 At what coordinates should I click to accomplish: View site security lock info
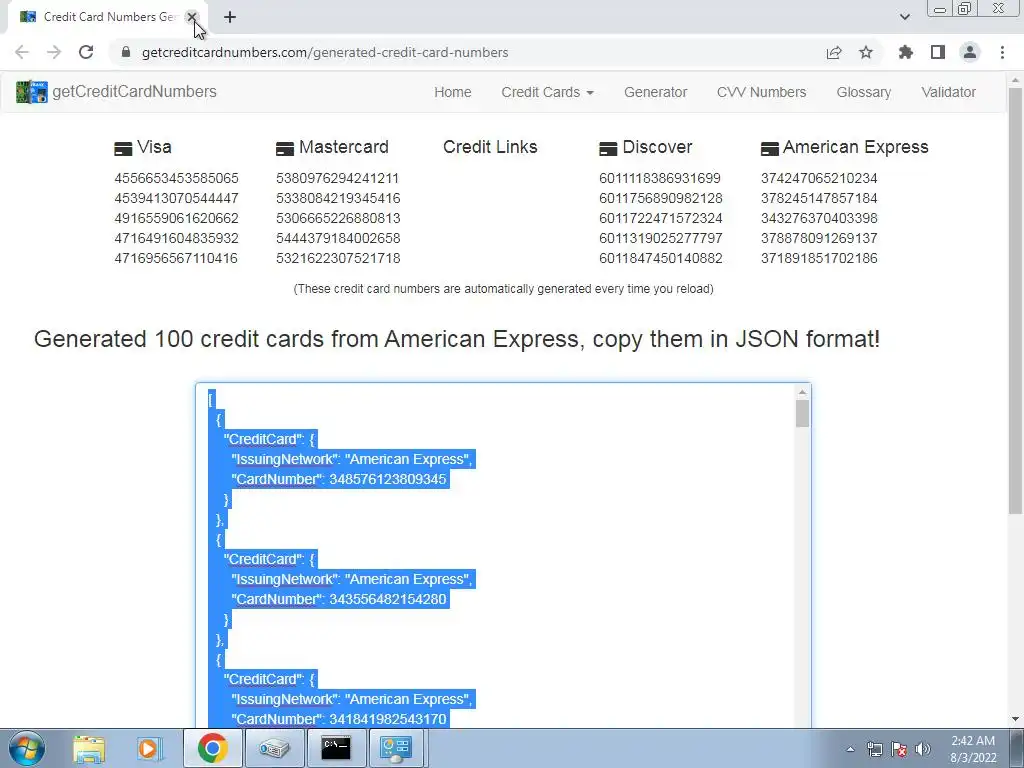click(126, 52)
